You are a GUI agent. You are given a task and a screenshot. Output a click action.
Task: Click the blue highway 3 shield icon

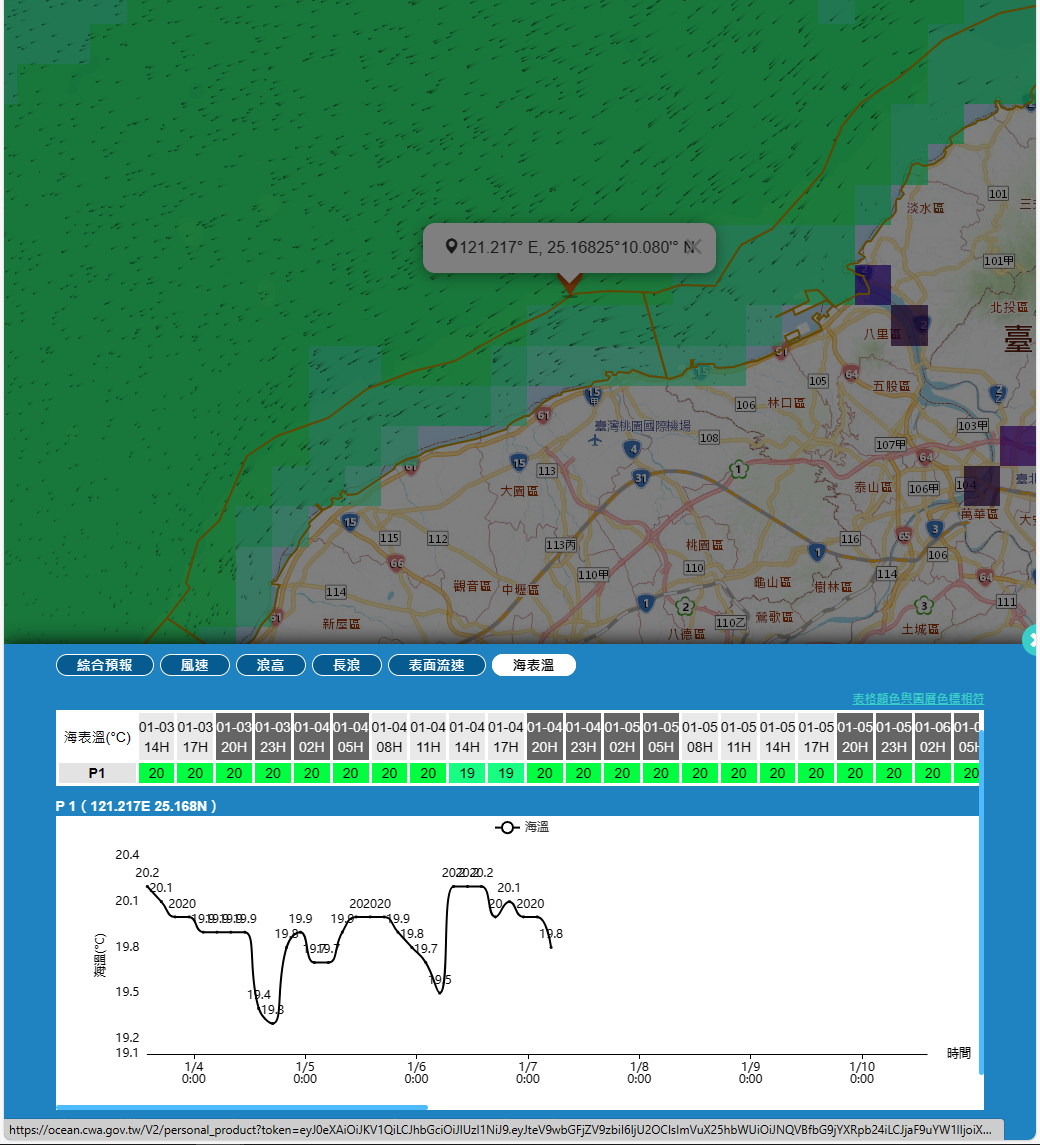(x=935, y=528)
